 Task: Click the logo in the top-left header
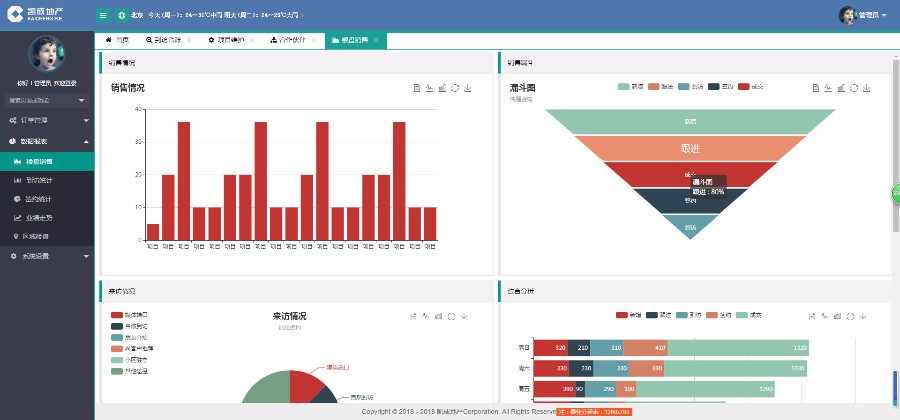pyautogui.click(x=36, y=14)
